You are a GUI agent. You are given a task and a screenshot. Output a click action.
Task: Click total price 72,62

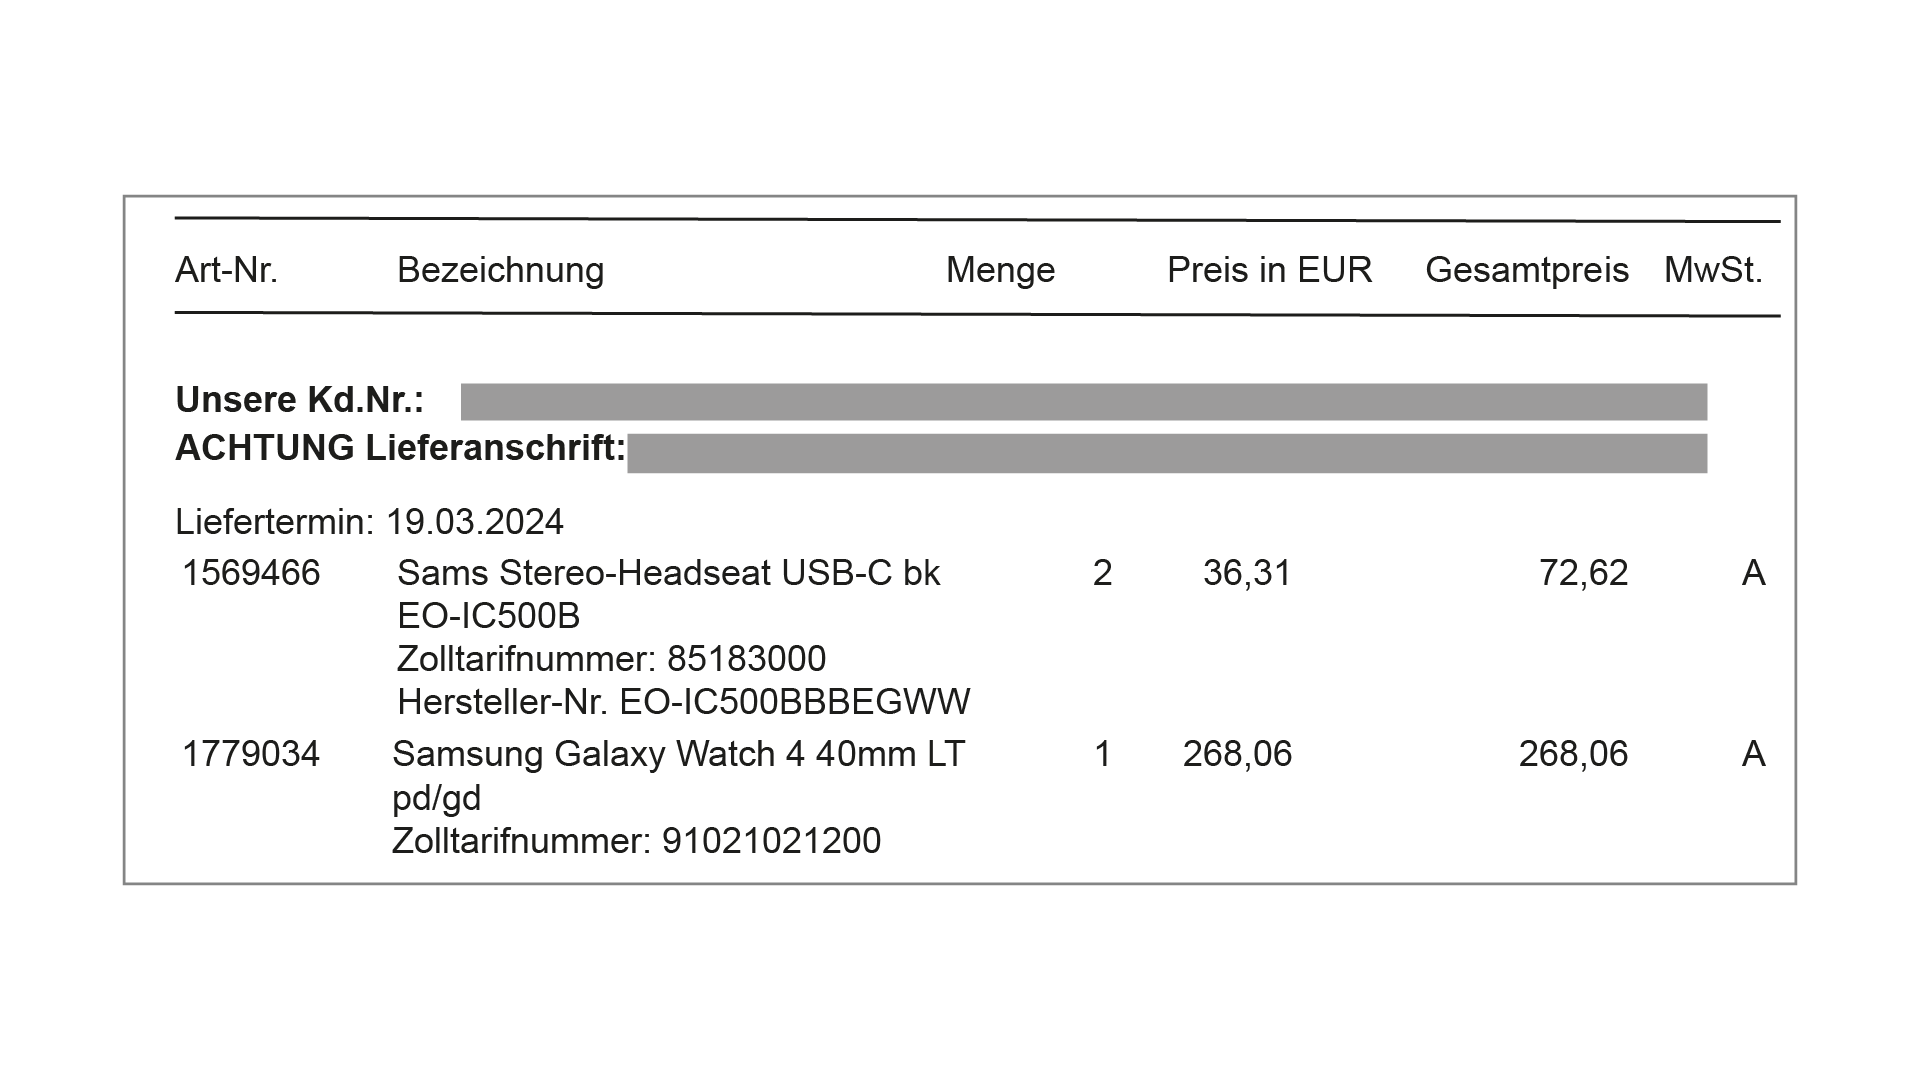click(x=1583, y=573)
